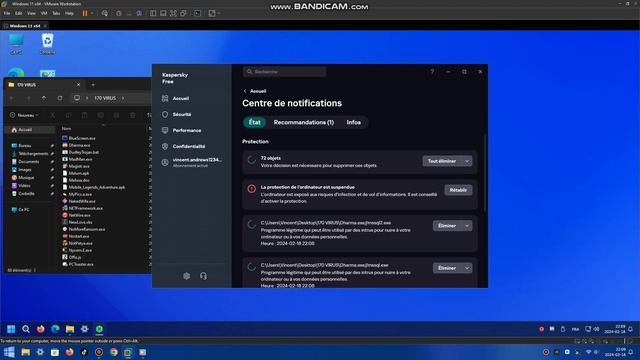
Task: Open the VMware File menu
Action: (x=7, y=13)
